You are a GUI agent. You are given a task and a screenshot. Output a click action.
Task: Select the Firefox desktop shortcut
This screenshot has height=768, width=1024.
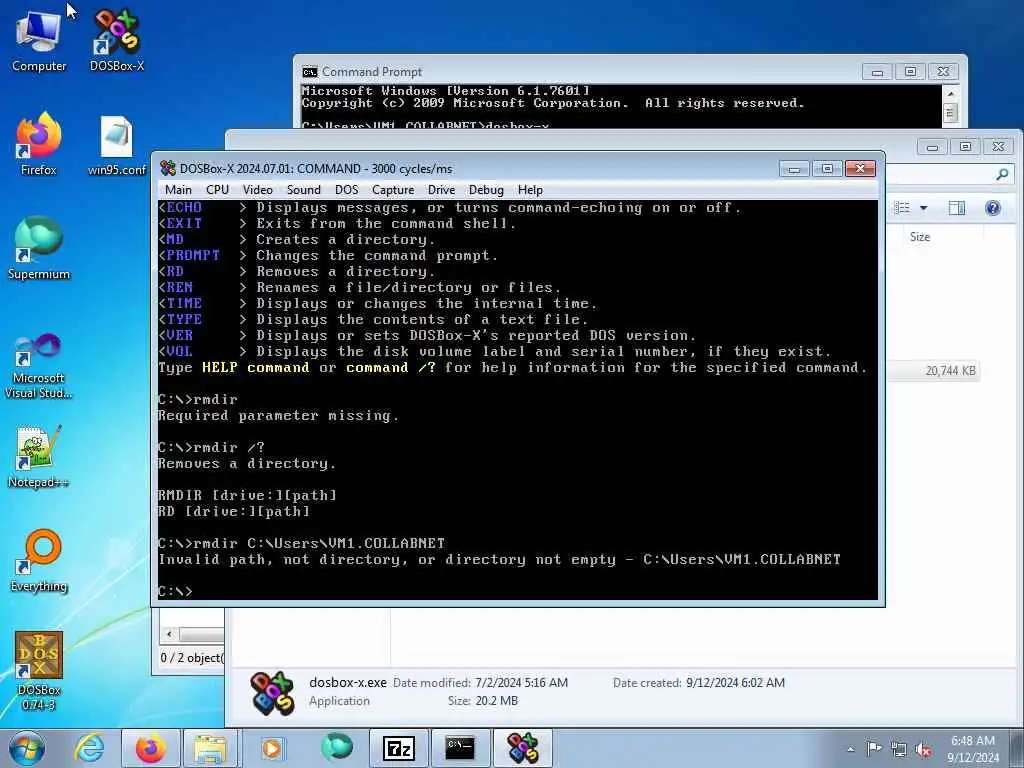(x=39, y=145)
